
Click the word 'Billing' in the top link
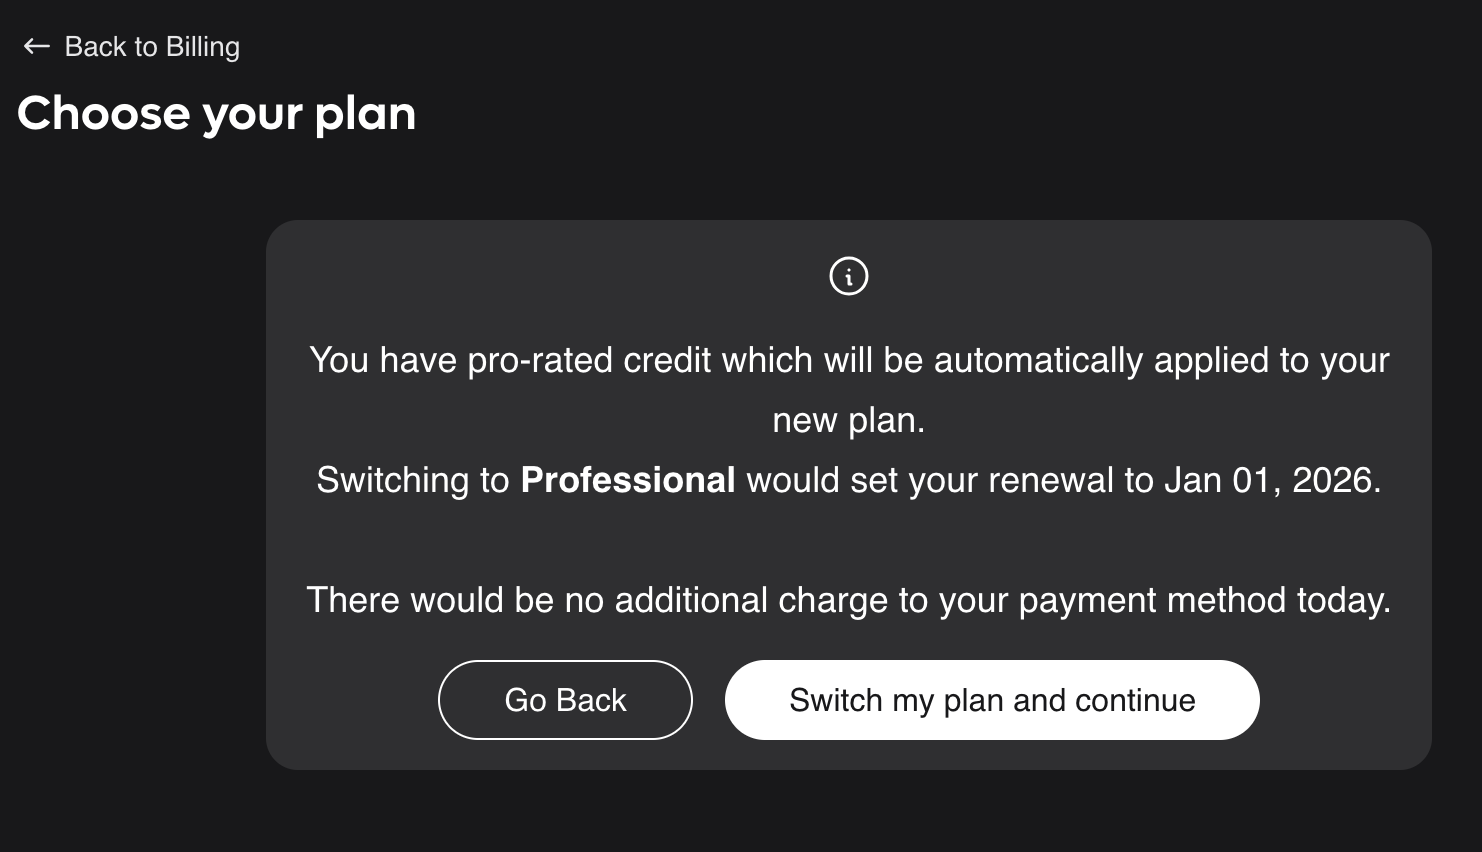203,47
